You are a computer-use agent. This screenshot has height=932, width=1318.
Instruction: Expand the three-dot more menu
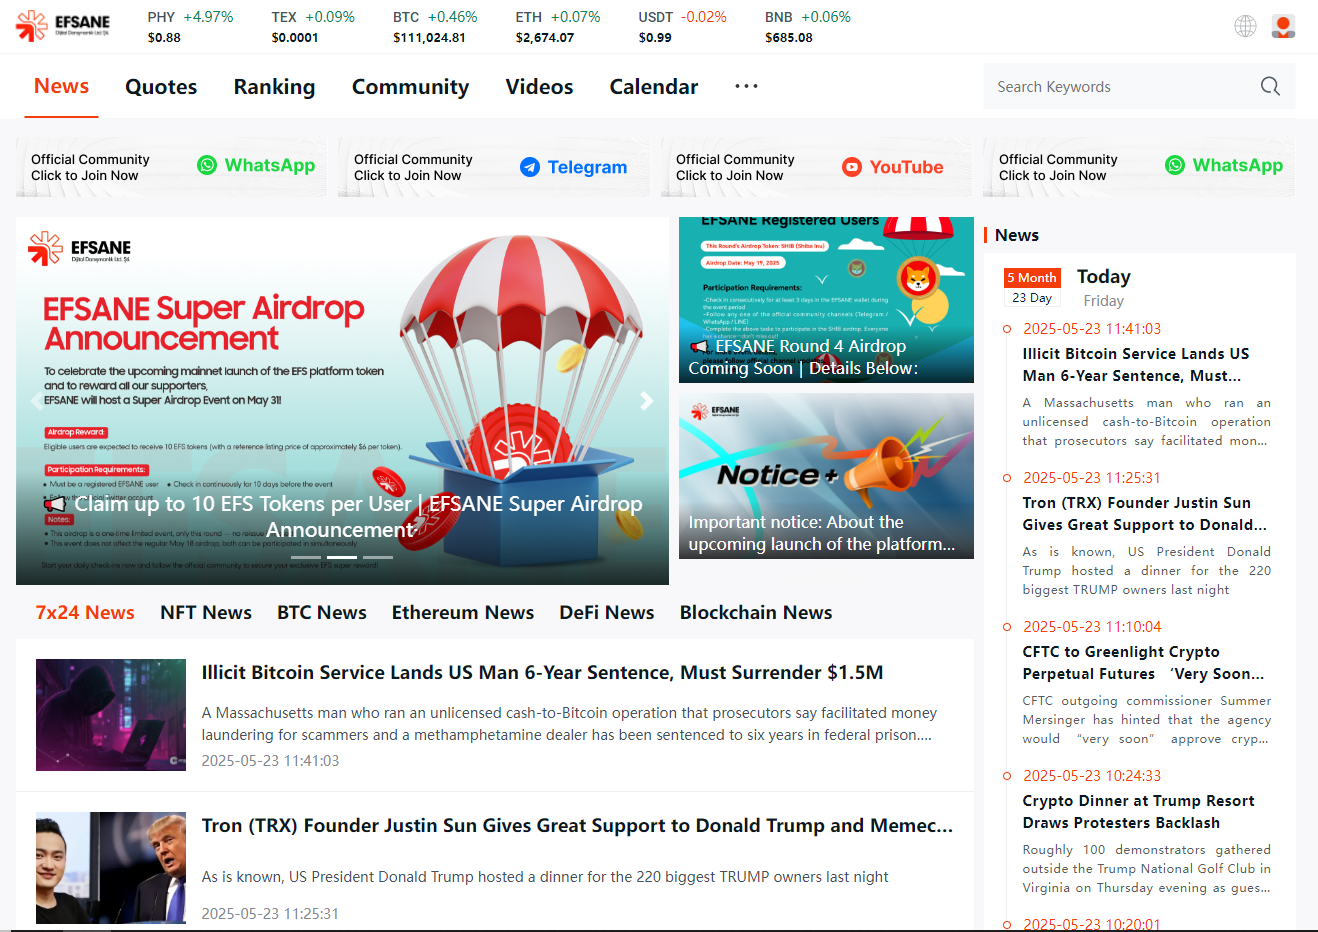(746, 87)
